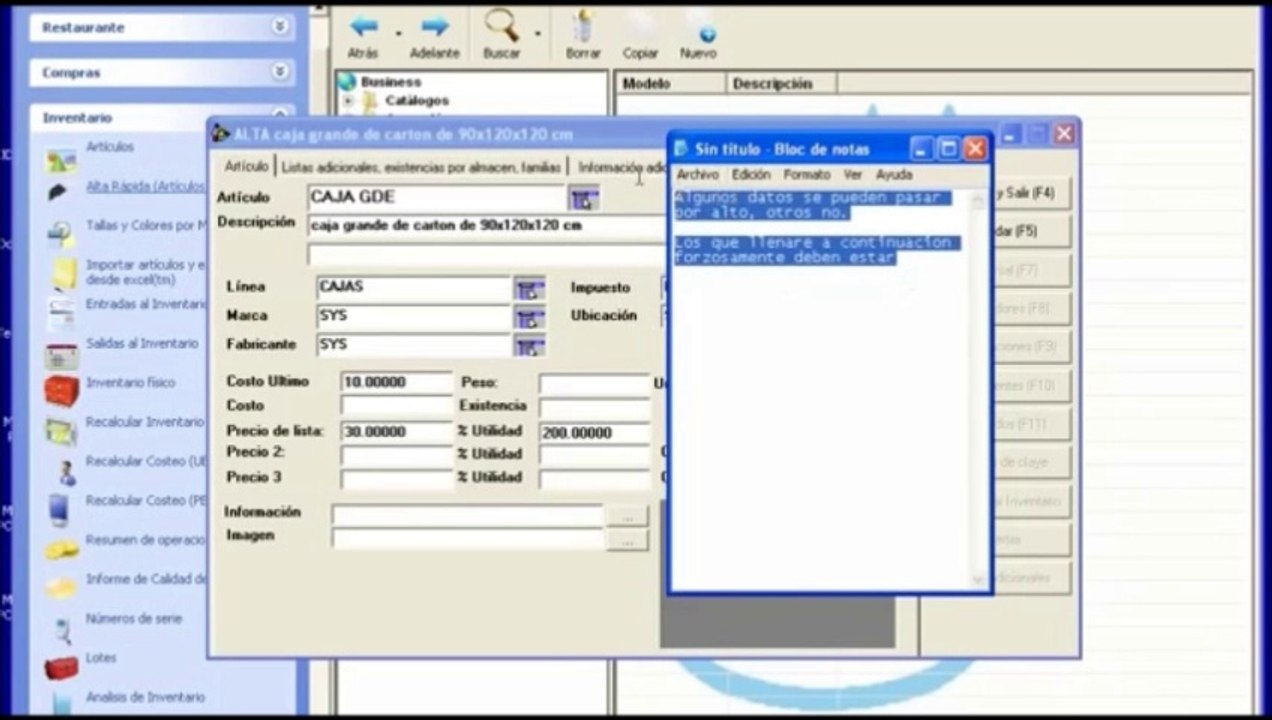
Task: Click the Bloc de notas text area
Action: [x=821, y=389]
